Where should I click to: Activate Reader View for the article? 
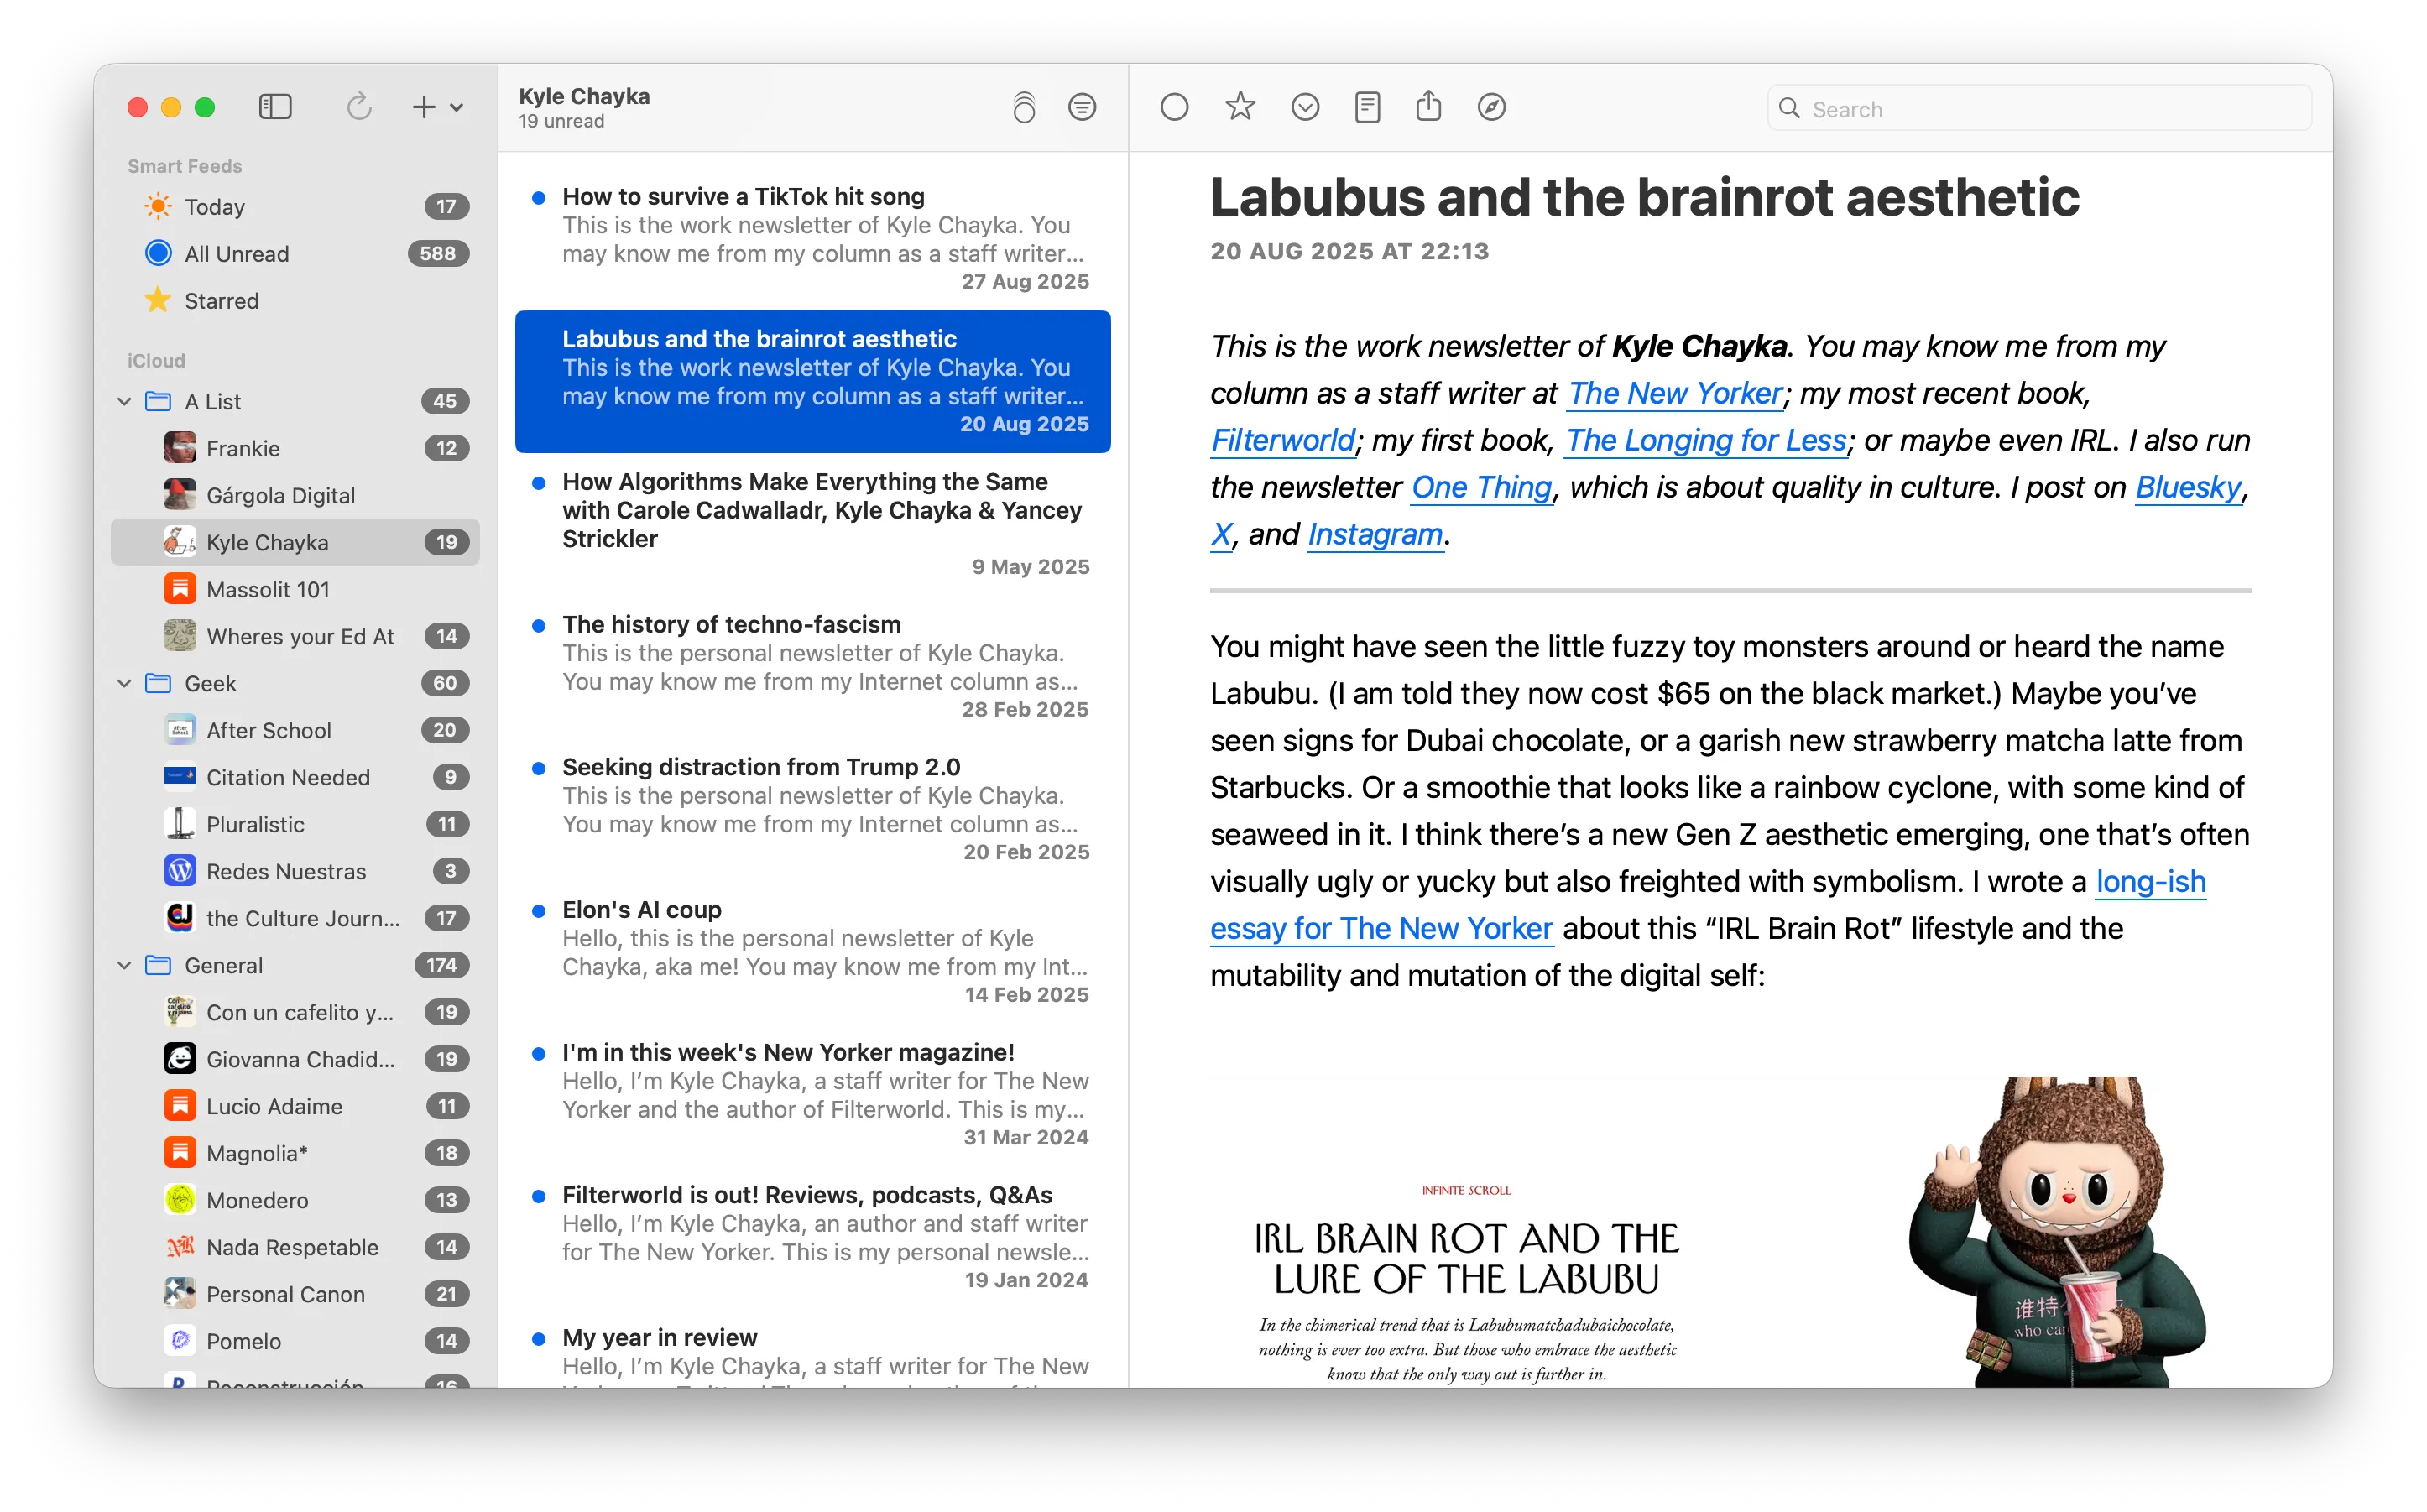pyautogui.click(x=1367, y=107)
